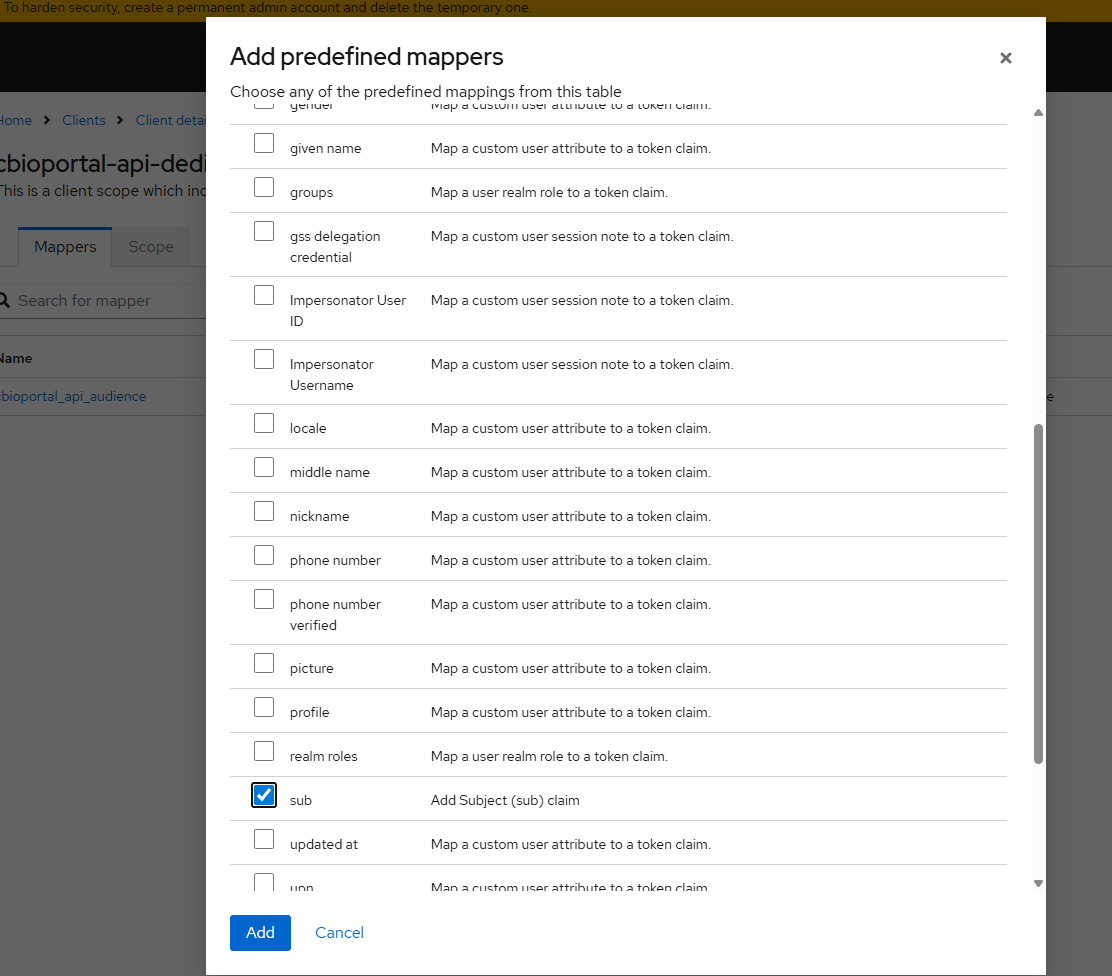Uncheck the sub mapper checkbox

point(264,795)
